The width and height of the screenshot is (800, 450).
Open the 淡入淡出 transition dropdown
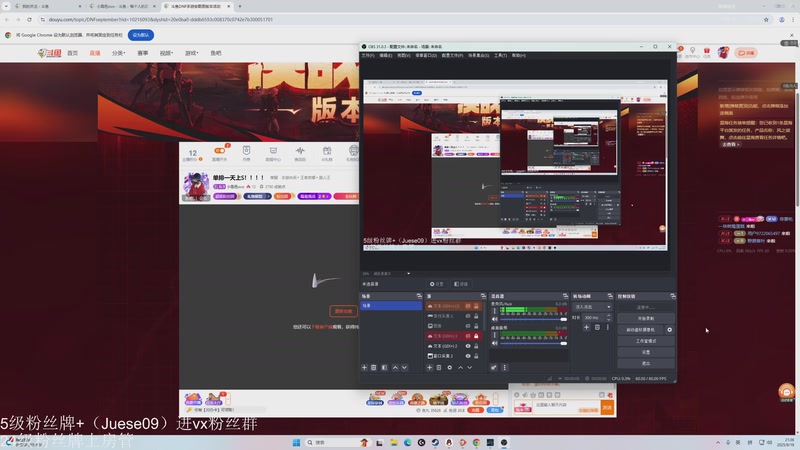click(x=592, y=307)
